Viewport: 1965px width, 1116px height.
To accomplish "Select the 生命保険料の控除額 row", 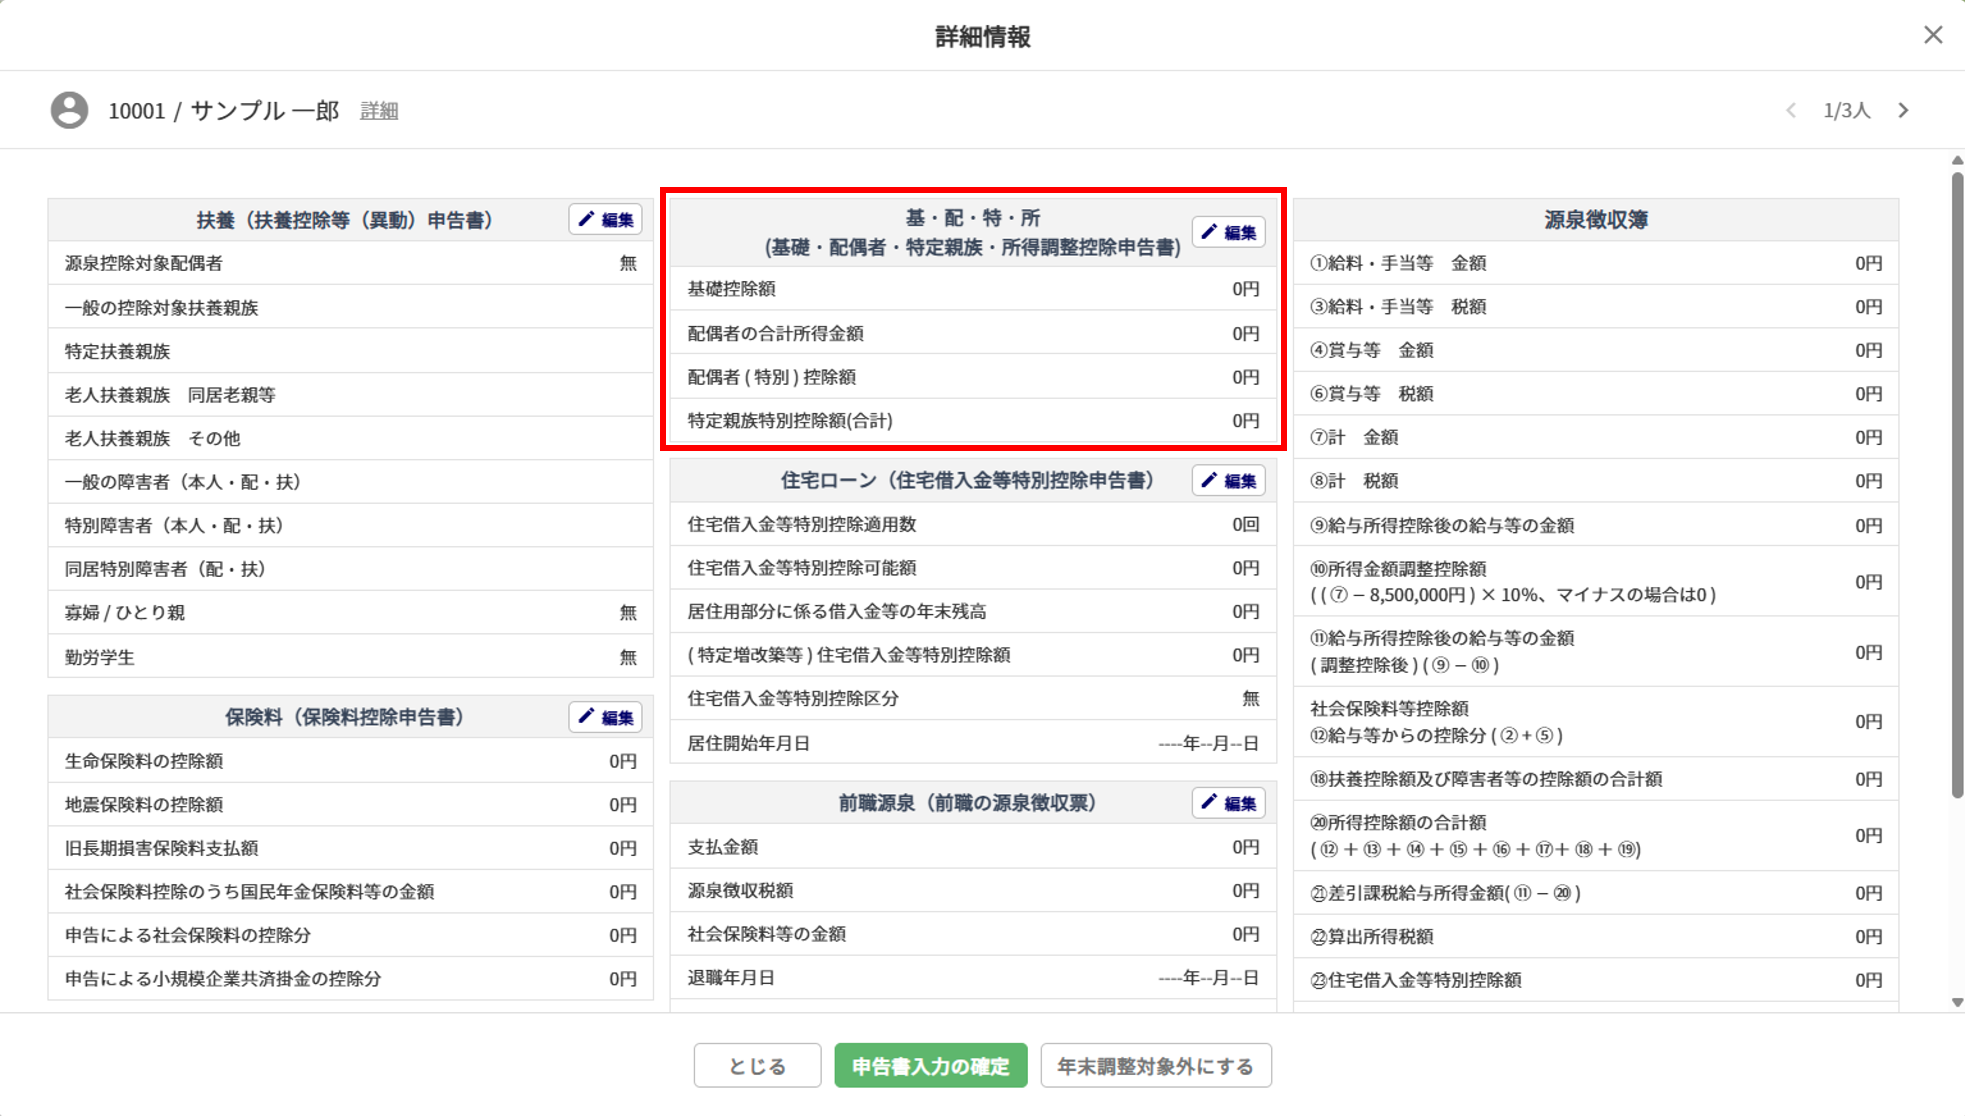I will pyautogui.click(x=350, y=761).
